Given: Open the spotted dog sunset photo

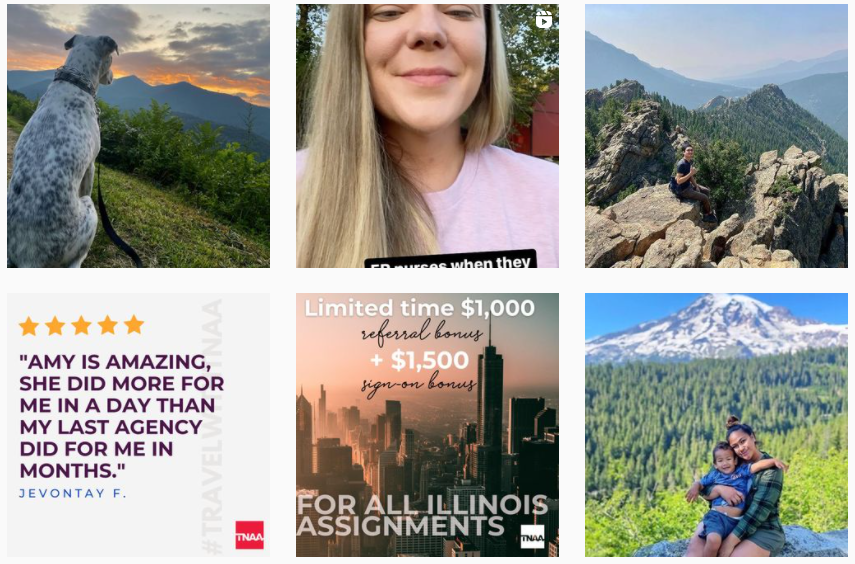Looking at the screenshot, I should [x=138, y=136].
